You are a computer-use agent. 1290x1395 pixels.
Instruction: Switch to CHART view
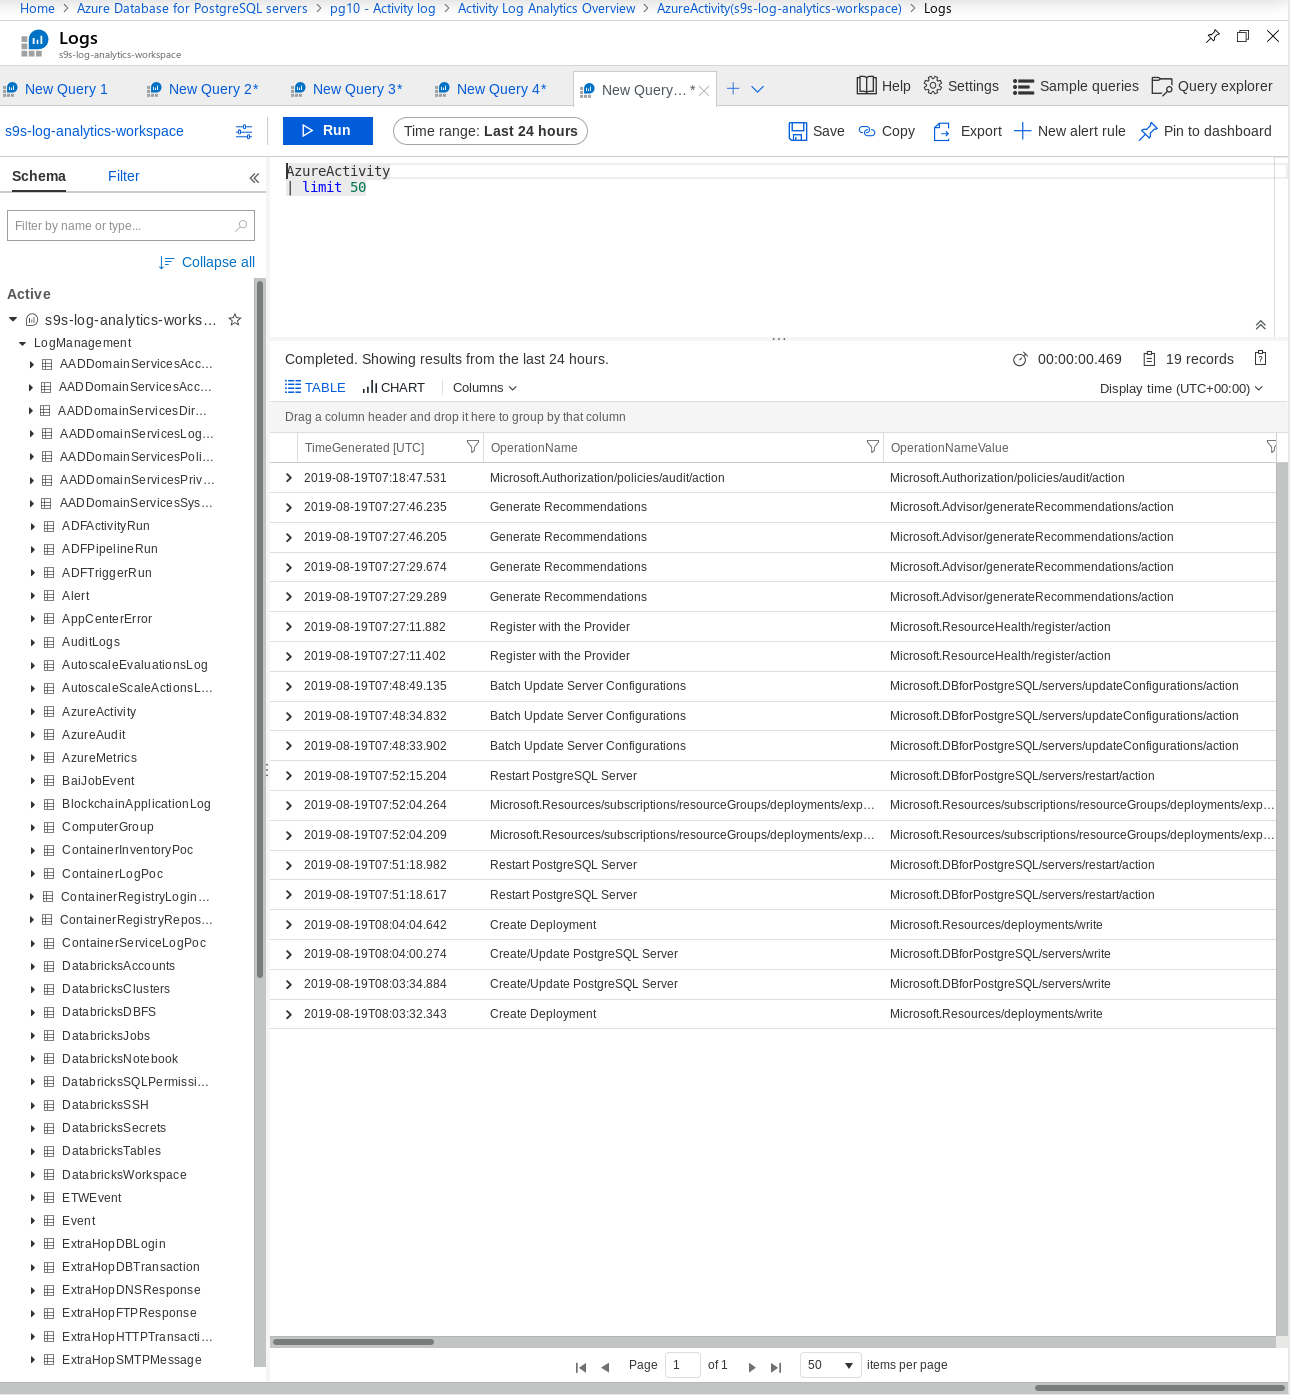[x=393, y=387]
